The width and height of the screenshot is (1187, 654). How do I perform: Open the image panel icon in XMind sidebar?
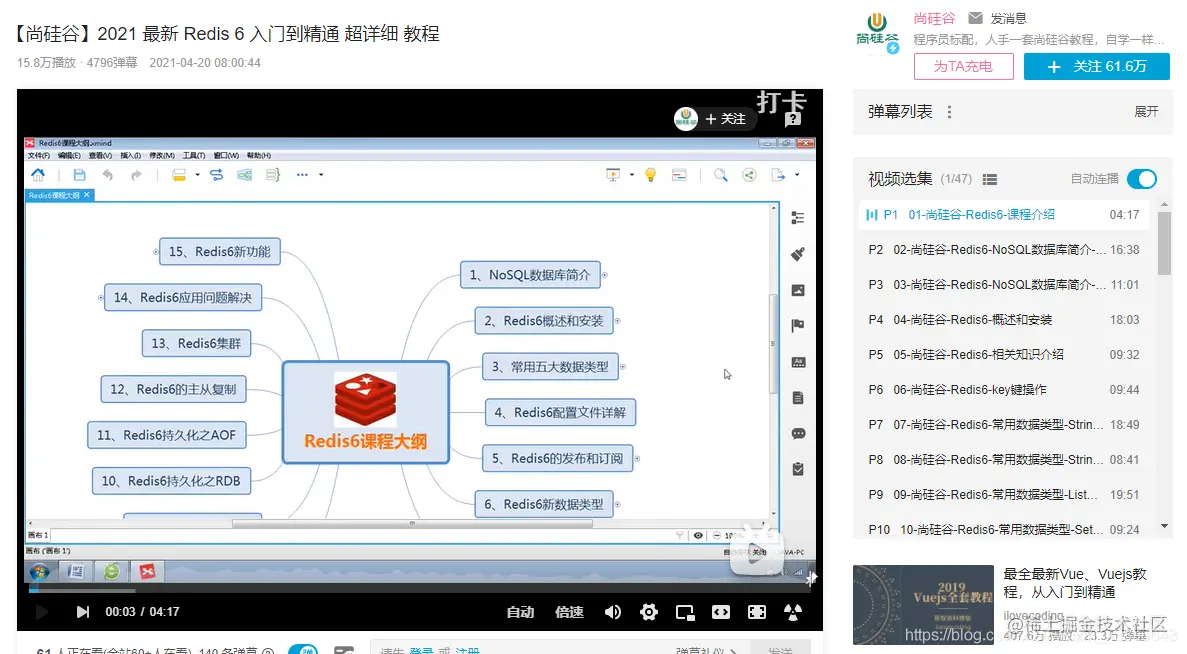pos(798,290)
